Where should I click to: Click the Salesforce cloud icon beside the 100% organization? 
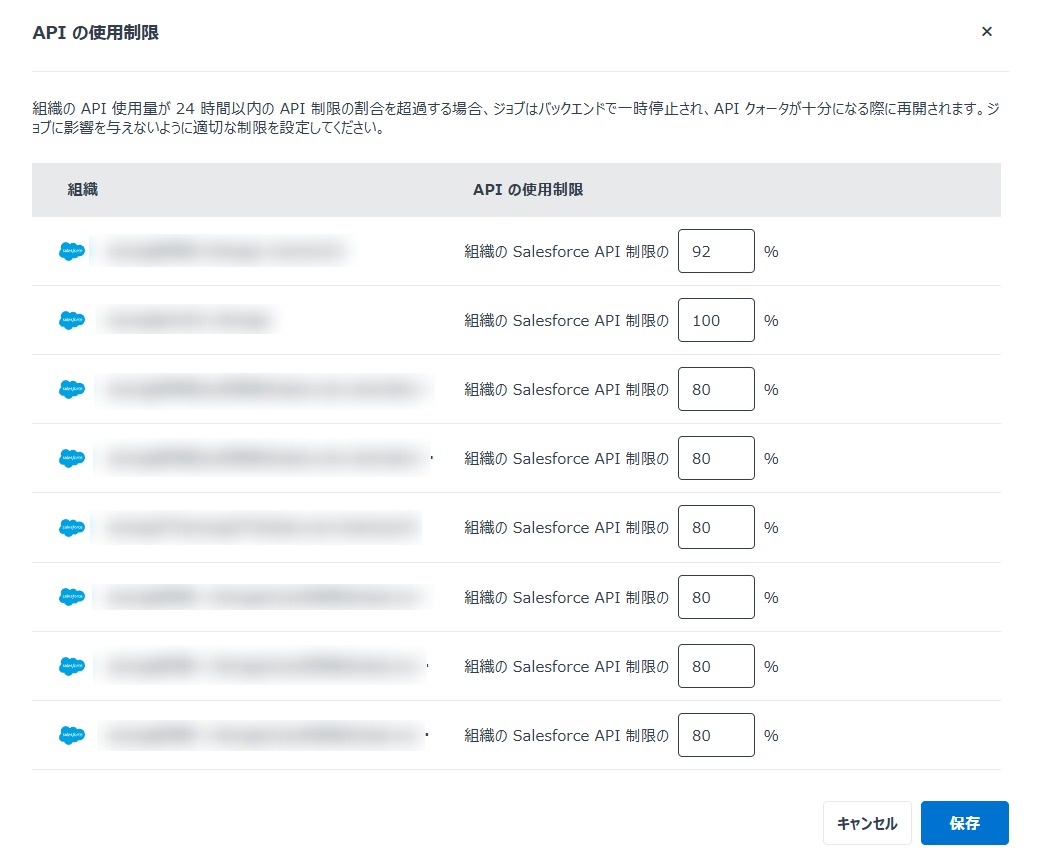click(71, 320)
